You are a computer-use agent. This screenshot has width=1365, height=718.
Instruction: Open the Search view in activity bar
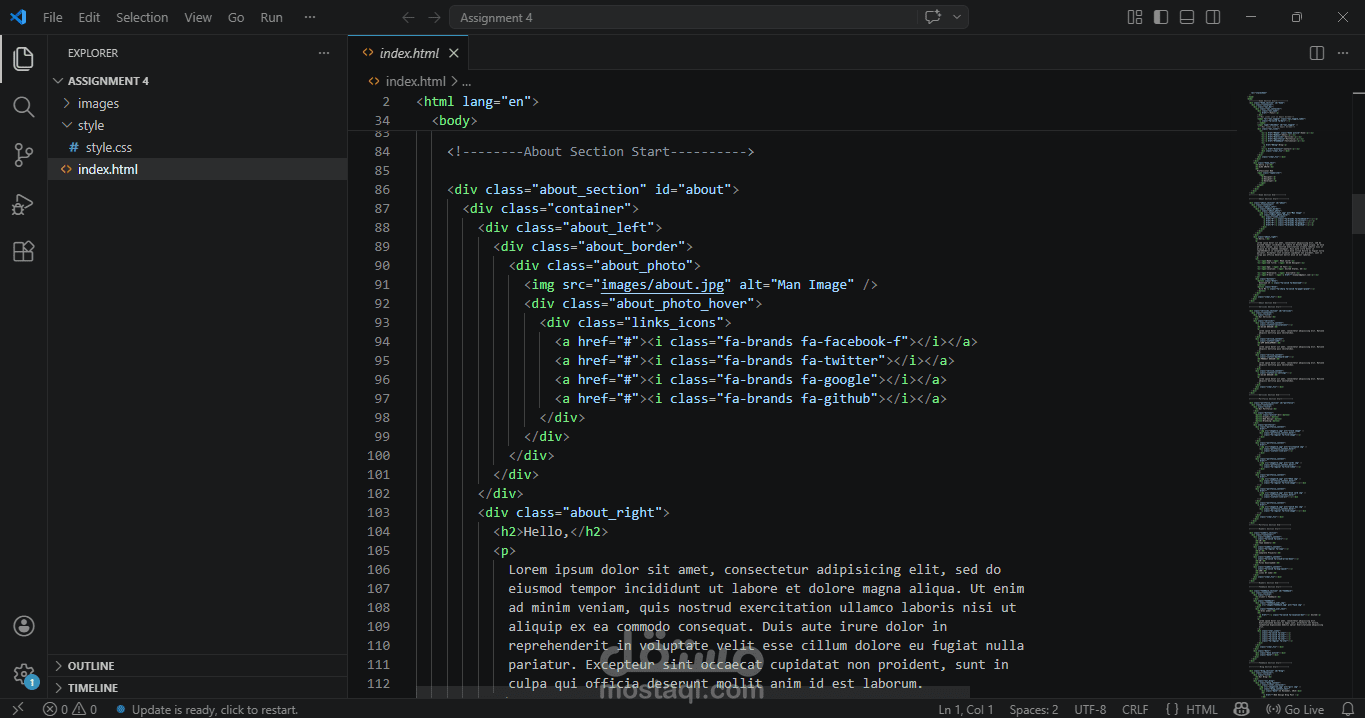click(23, 106)
